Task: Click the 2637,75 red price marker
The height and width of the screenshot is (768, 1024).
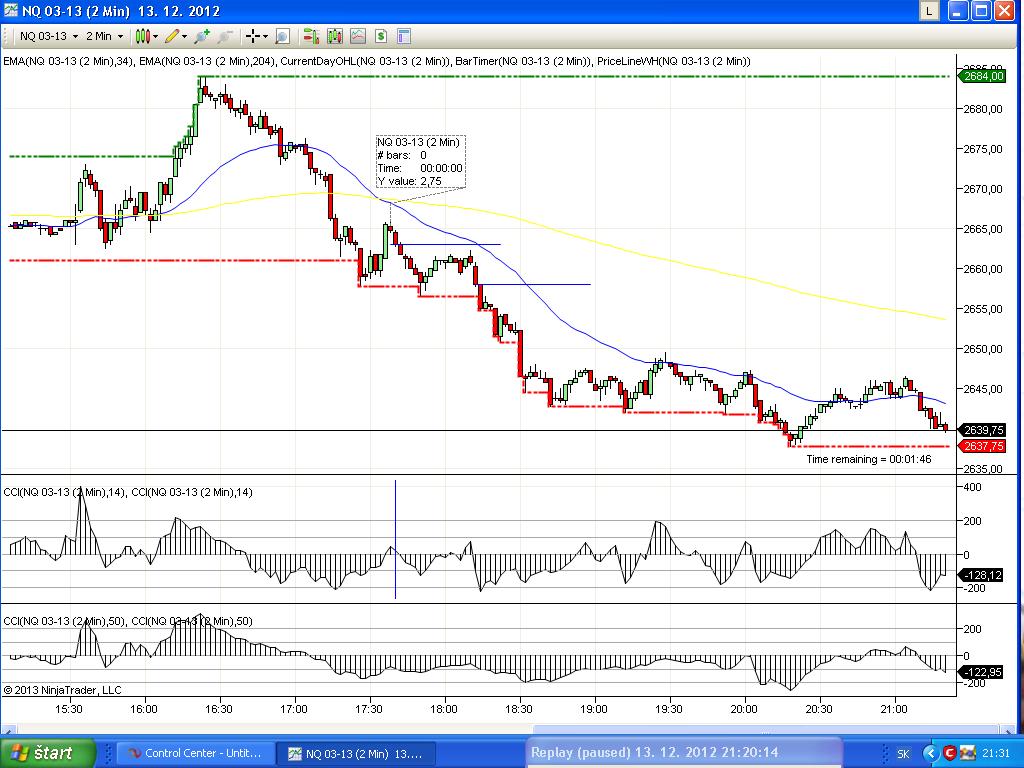Action: tap(981, 446)
